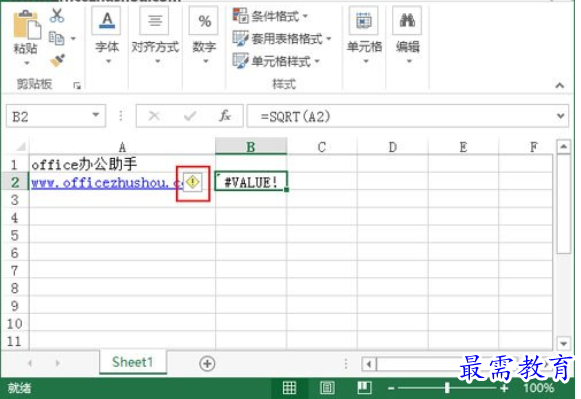Click the Select All corner triangle
The width and height of the screenshot is (581, 399).
tap(21, 147)
